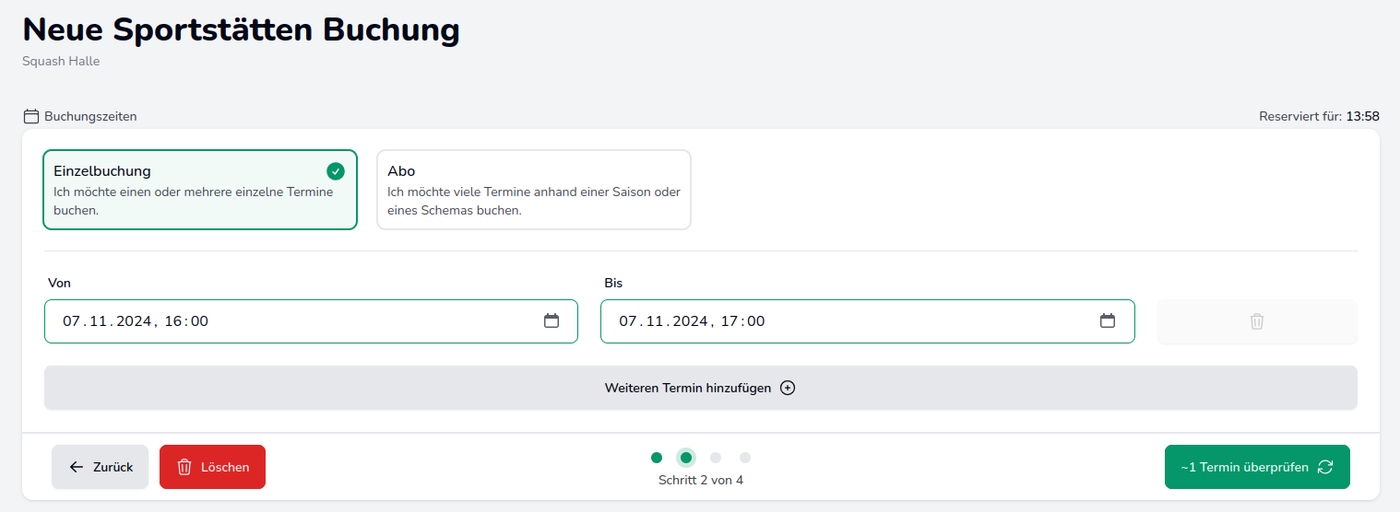Click into the Von date-time field
Viewport: 1400px width, 512px height.
click(290, 321)
